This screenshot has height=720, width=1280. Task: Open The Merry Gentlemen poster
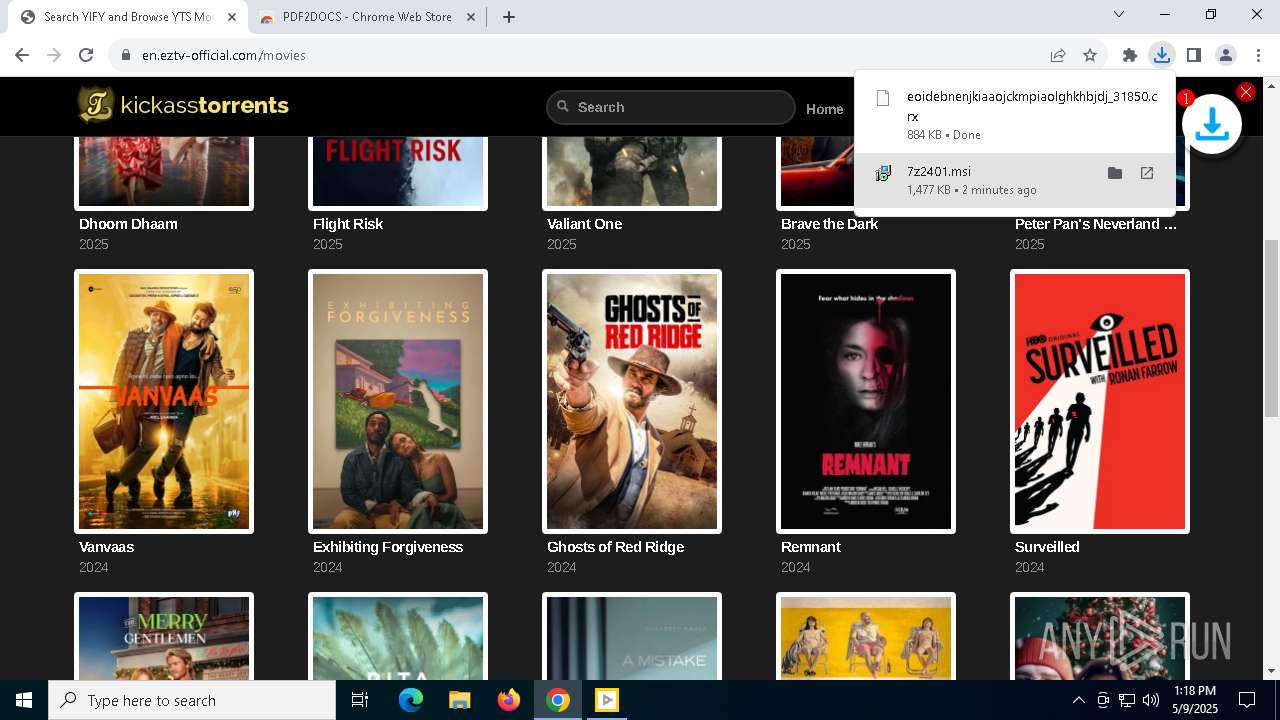[164, 637]
